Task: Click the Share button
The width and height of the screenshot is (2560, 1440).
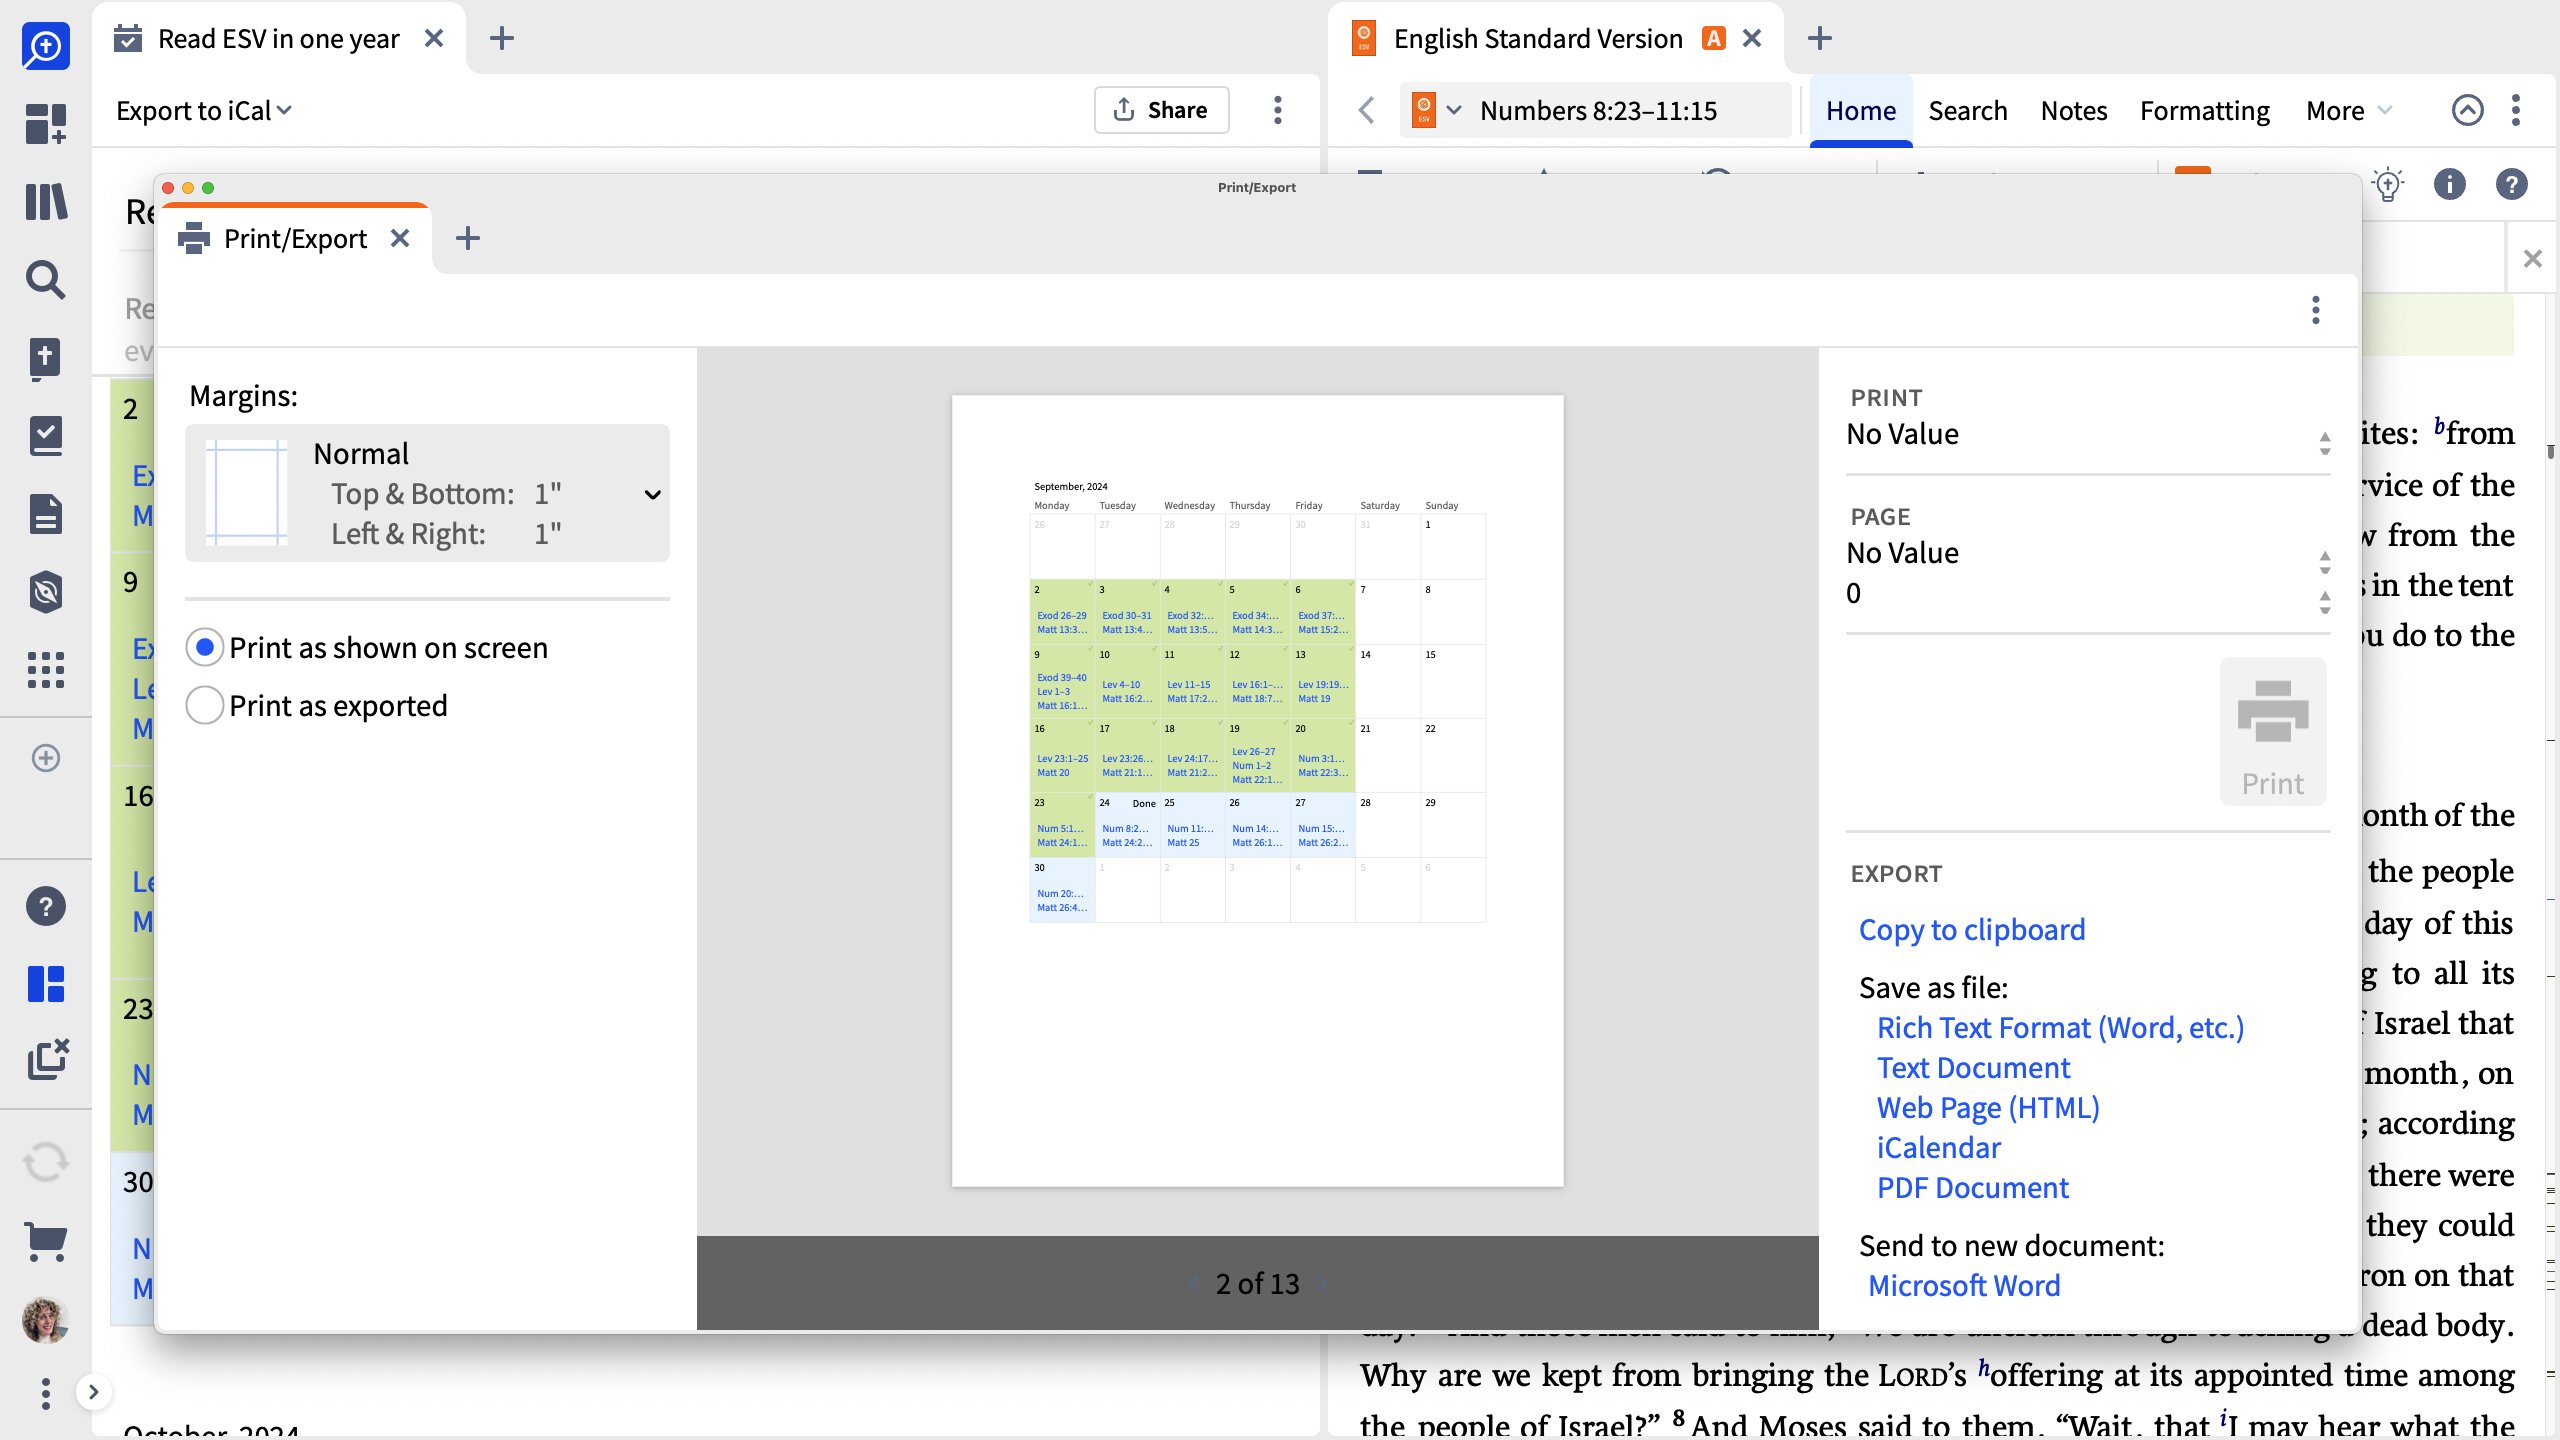Action: [1161, 110]
